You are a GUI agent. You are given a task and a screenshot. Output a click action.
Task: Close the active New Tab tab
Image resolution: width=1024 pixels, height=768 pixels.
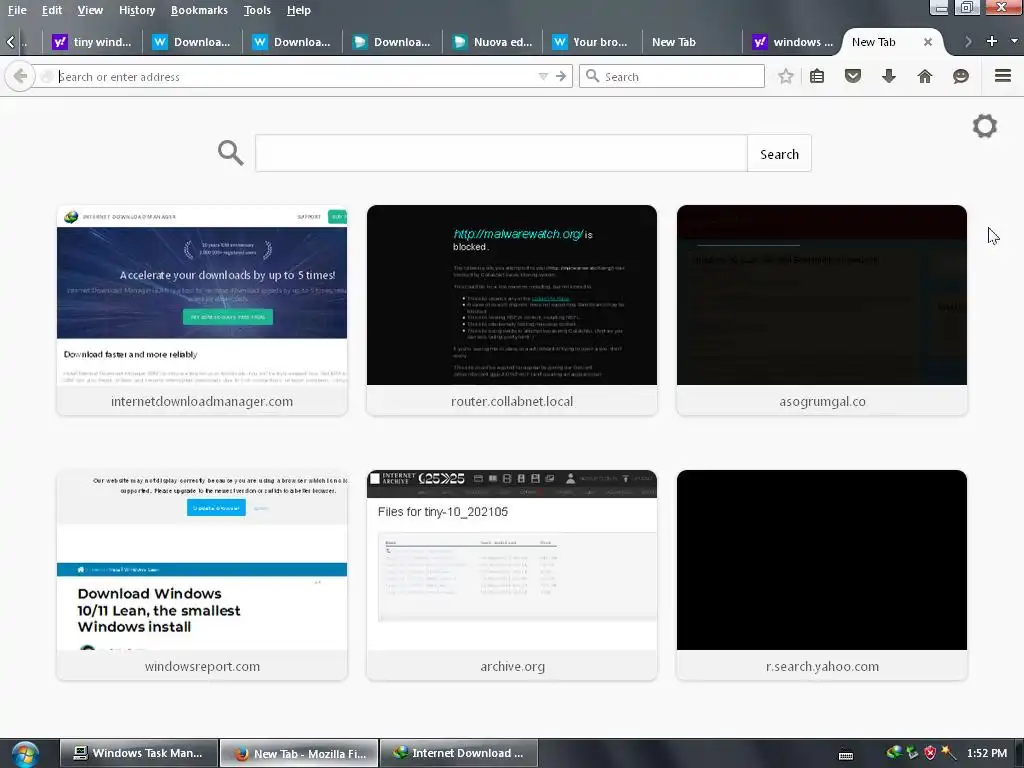927,42
